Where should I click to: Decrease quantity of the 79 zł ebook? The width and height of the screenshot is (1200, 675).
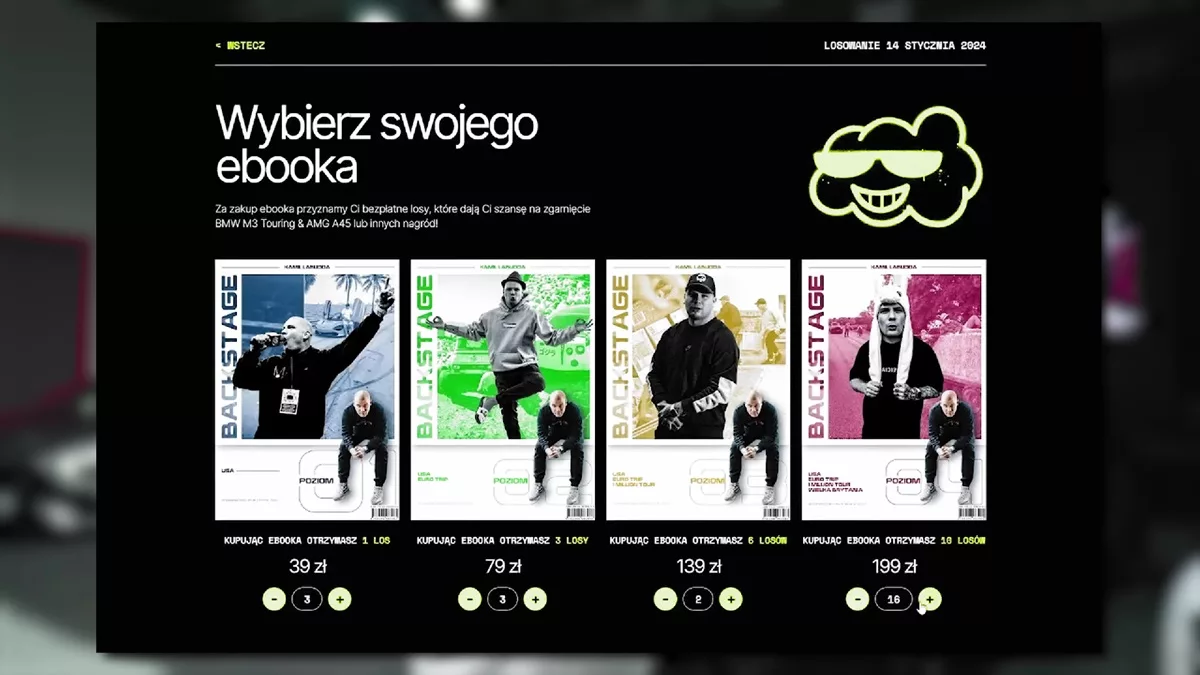[470, 599]
